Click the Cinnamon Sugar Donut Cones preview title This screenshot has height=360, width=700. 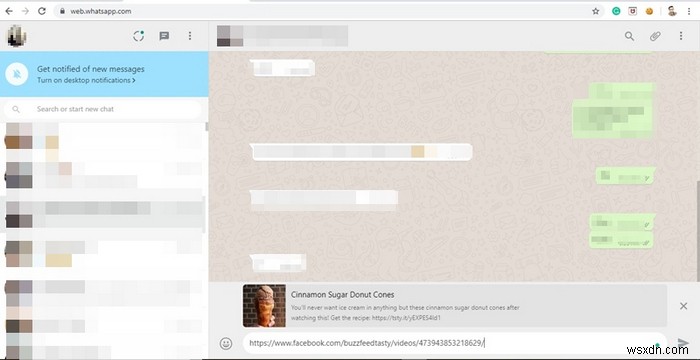342,295
